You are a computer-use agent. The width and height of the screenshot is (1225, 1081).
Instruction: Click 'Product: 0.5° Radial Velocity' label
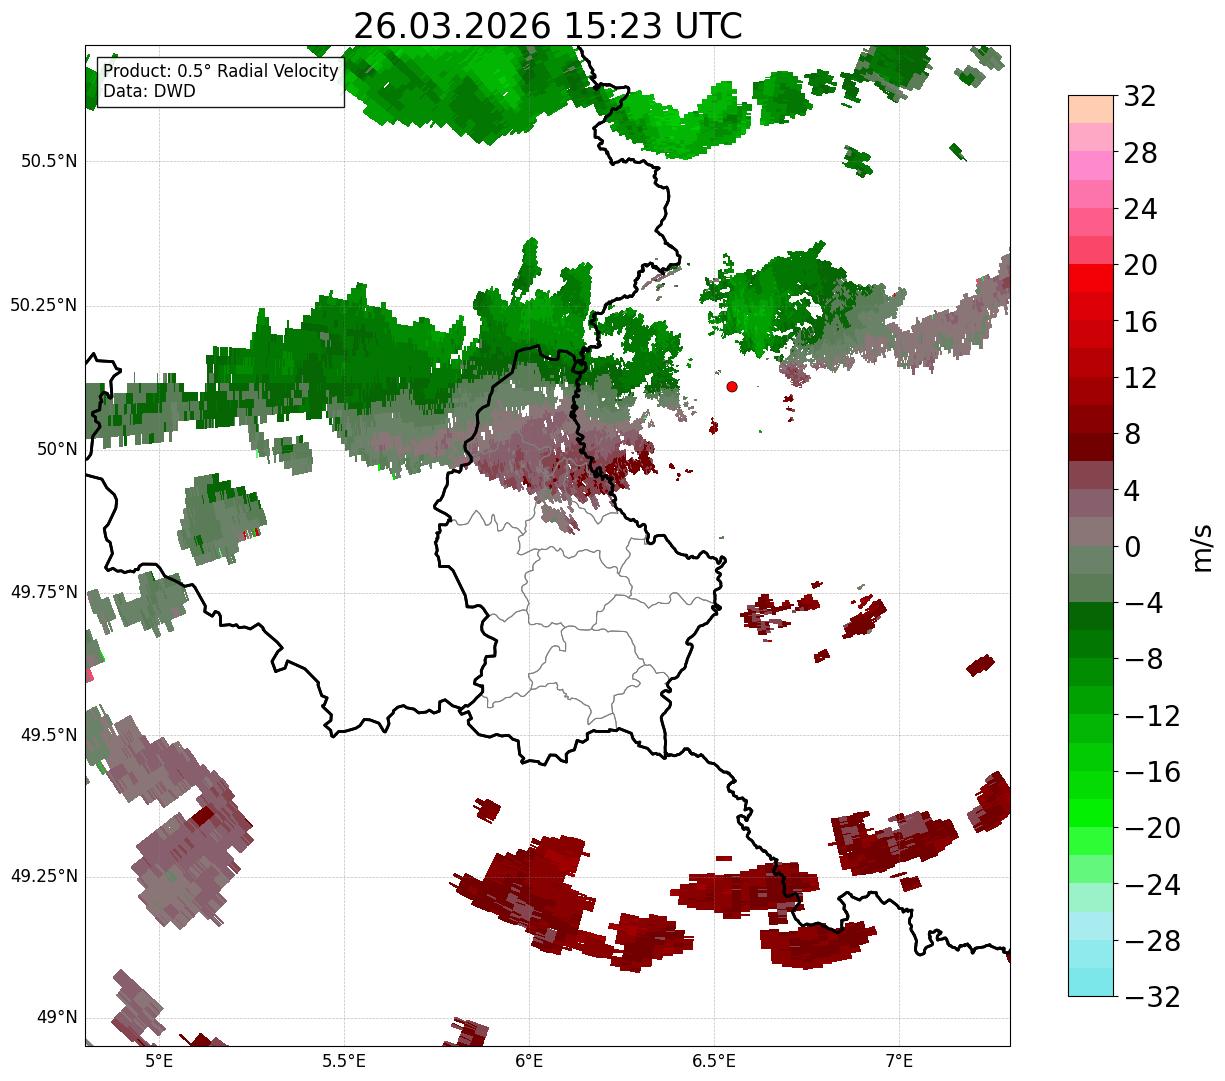[221, 72]
